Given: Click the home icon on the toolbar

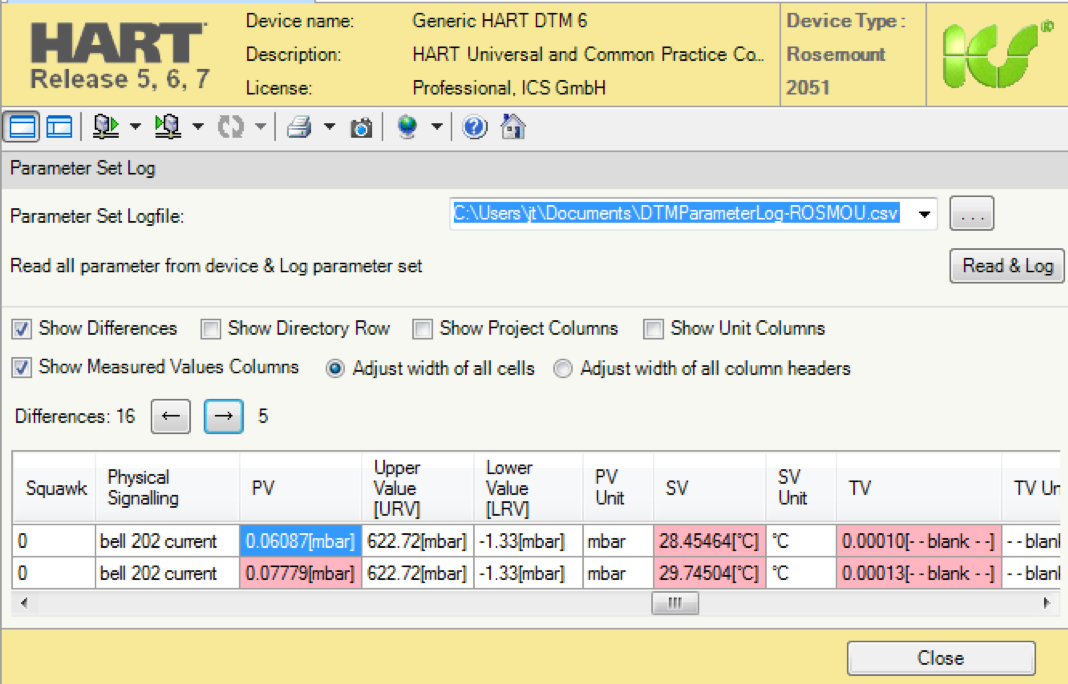Looking at the screenshot, I should pos(512,127).
